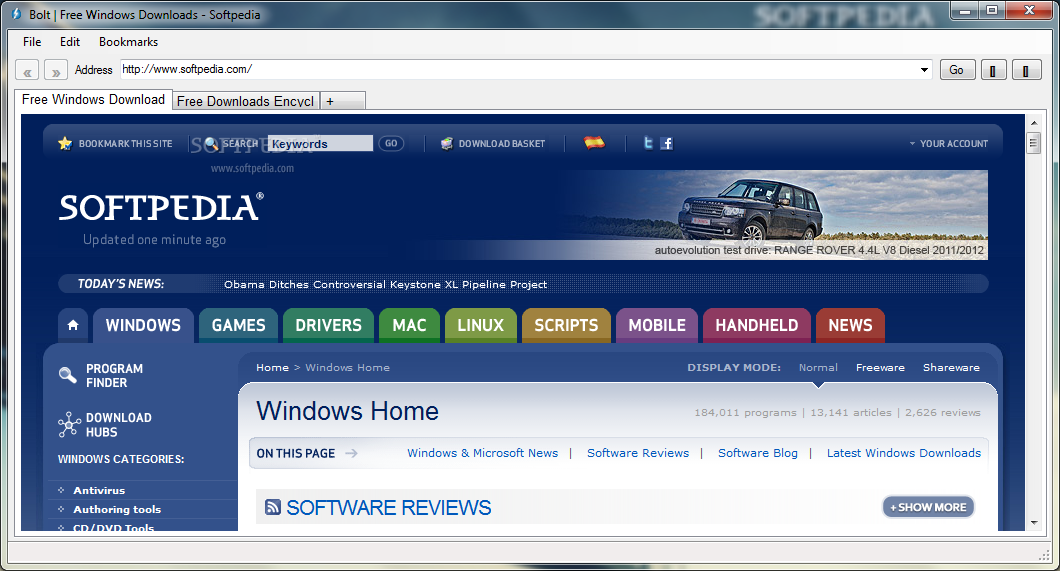
Task: Open the Software Reviews link
Action: coord(638,453)
